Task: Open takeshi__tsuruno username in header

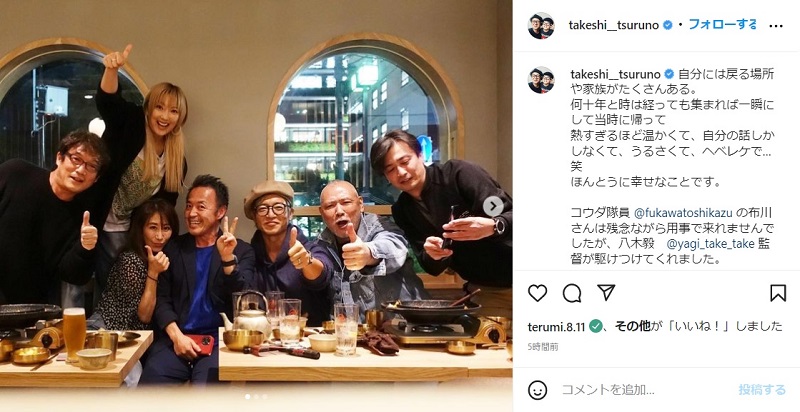Action: tap(614, 25)
